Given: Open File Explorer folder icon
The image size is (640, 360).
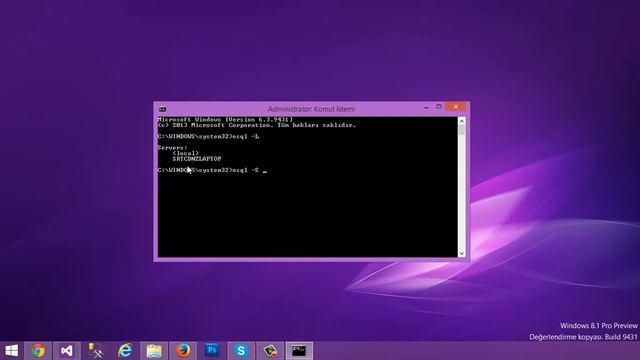Looking at the screenshot, I should point(154,351).
